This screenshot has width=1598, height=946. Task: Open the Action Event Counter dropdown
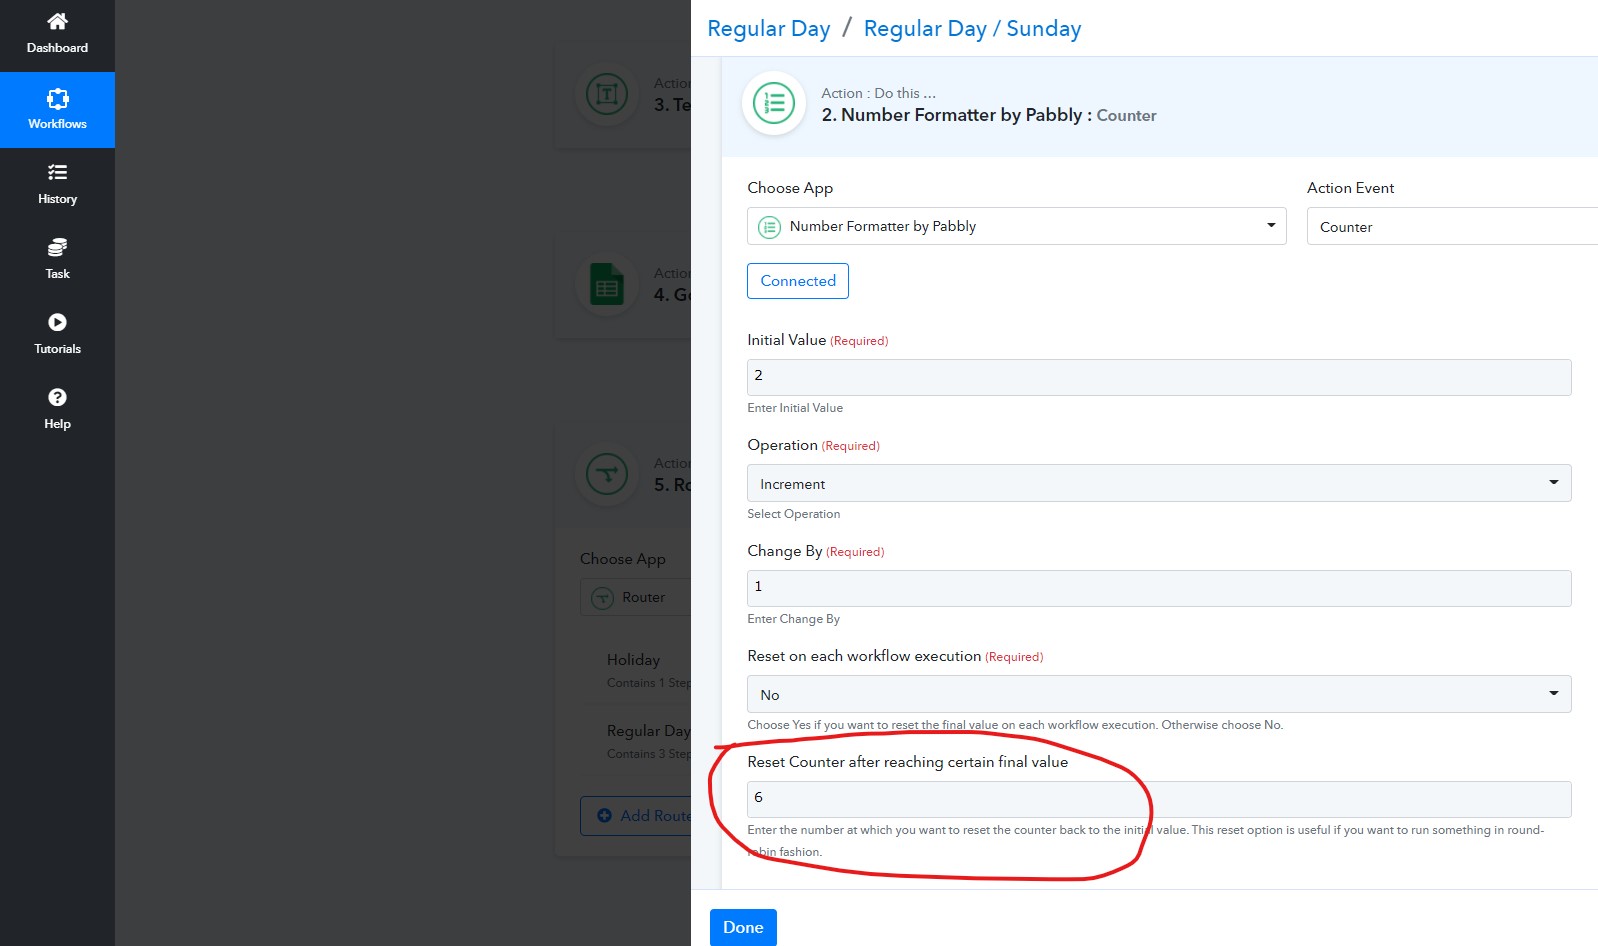[x=1452, y=226]
